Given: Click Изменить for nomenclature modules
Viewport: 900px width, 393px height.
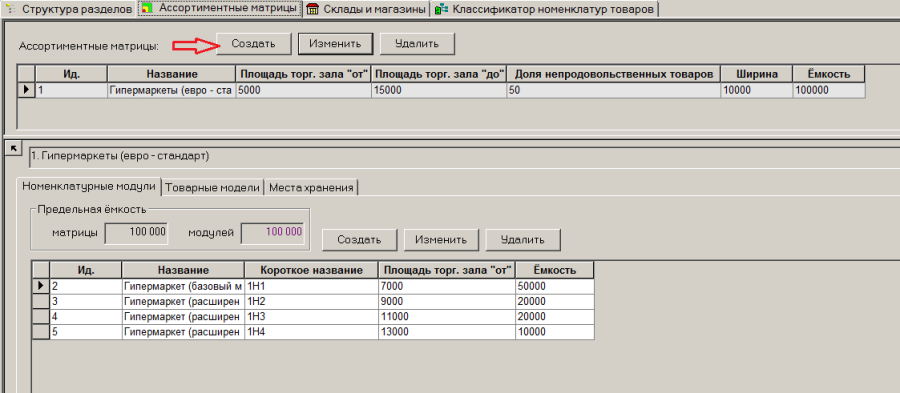Looking at the screenshot, I should click(441, 240).
